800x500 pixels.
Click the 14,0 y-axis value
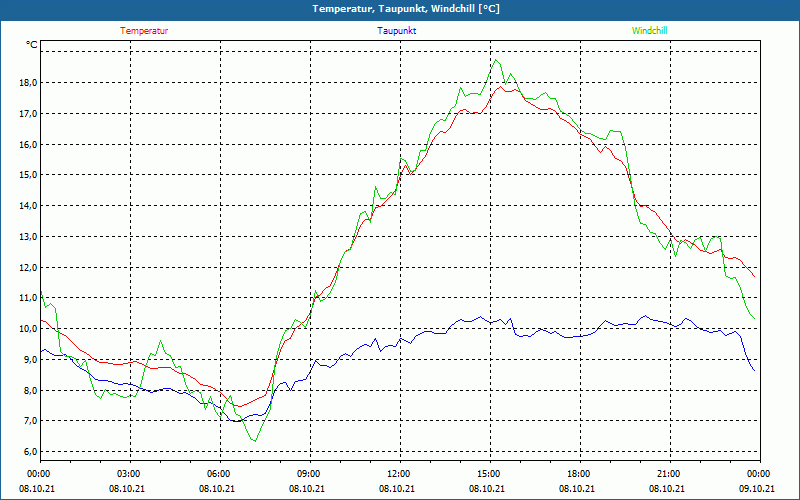29,206
